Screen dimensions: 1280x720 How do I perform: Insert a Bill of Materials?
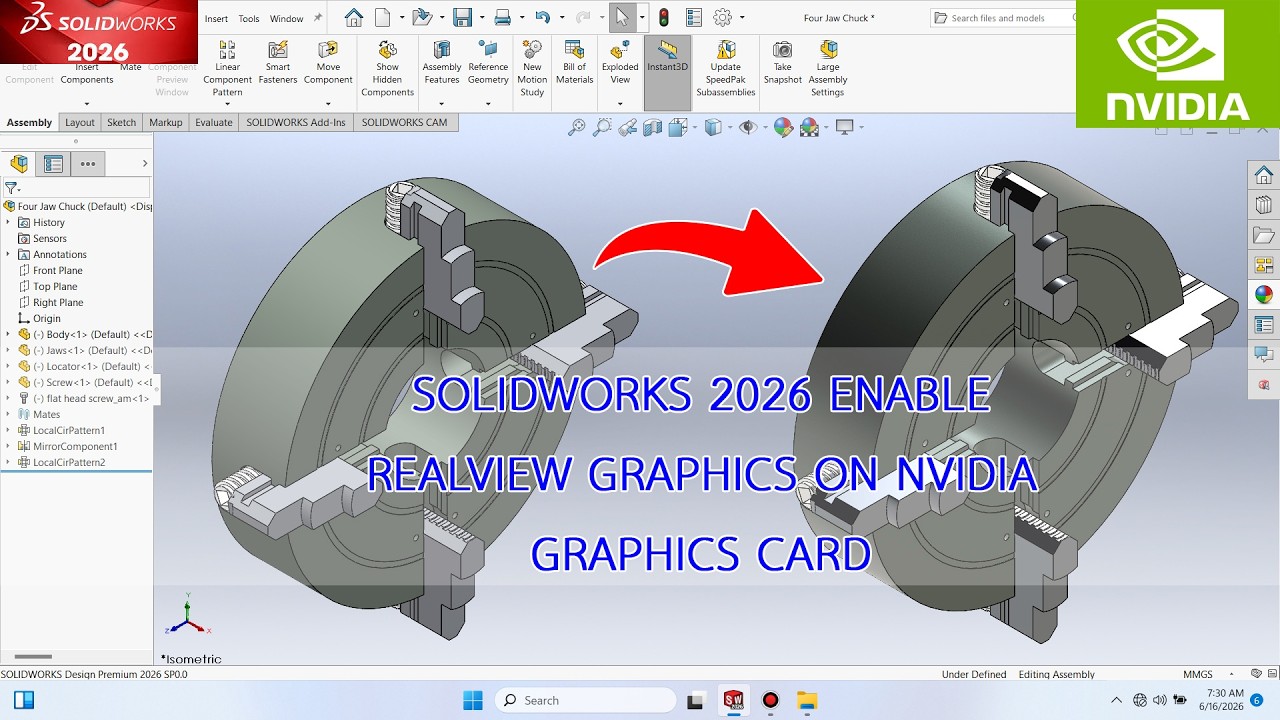click(x=574, y=64)
